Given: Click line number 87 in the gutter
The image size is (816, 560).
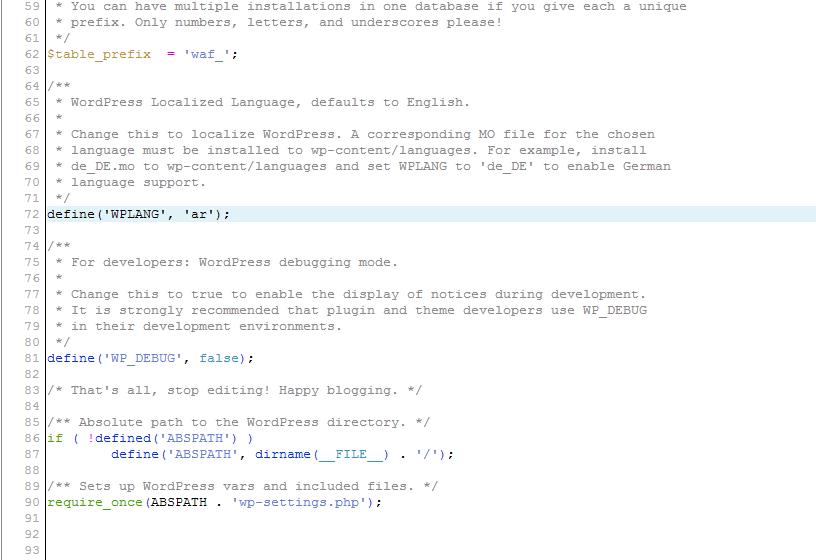Looking at the screenshot, I should coord(30,454).
